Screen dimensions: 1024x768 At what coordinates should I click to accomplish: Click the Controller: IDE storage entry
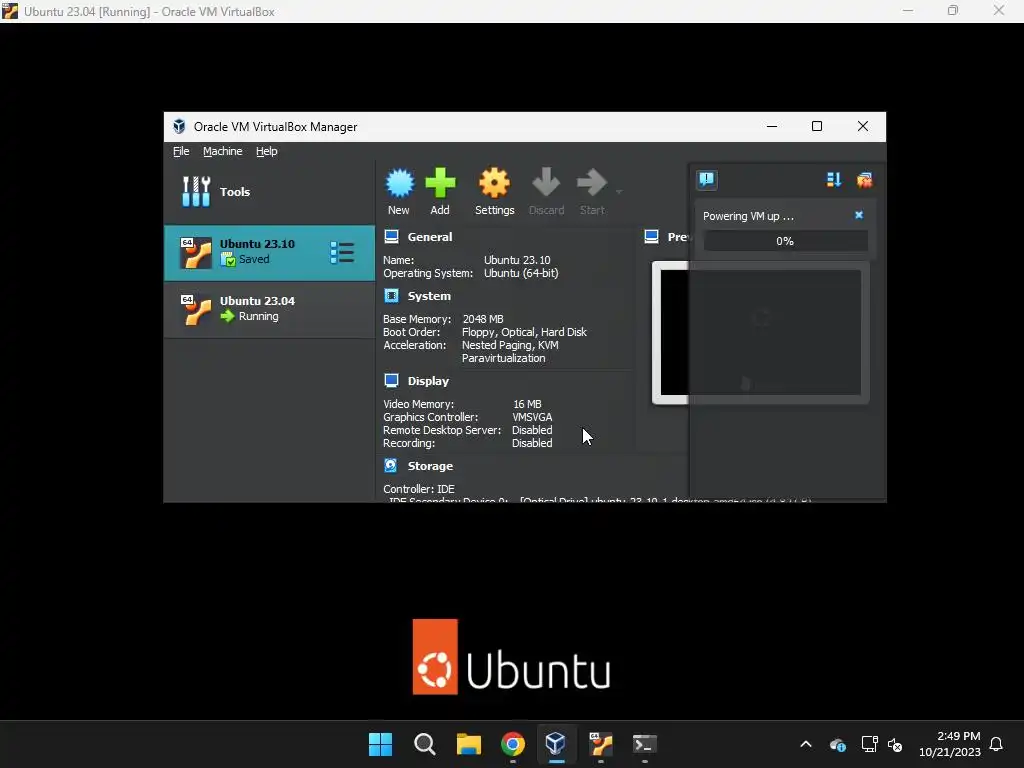pyautogui.click(x=419, y=488)
